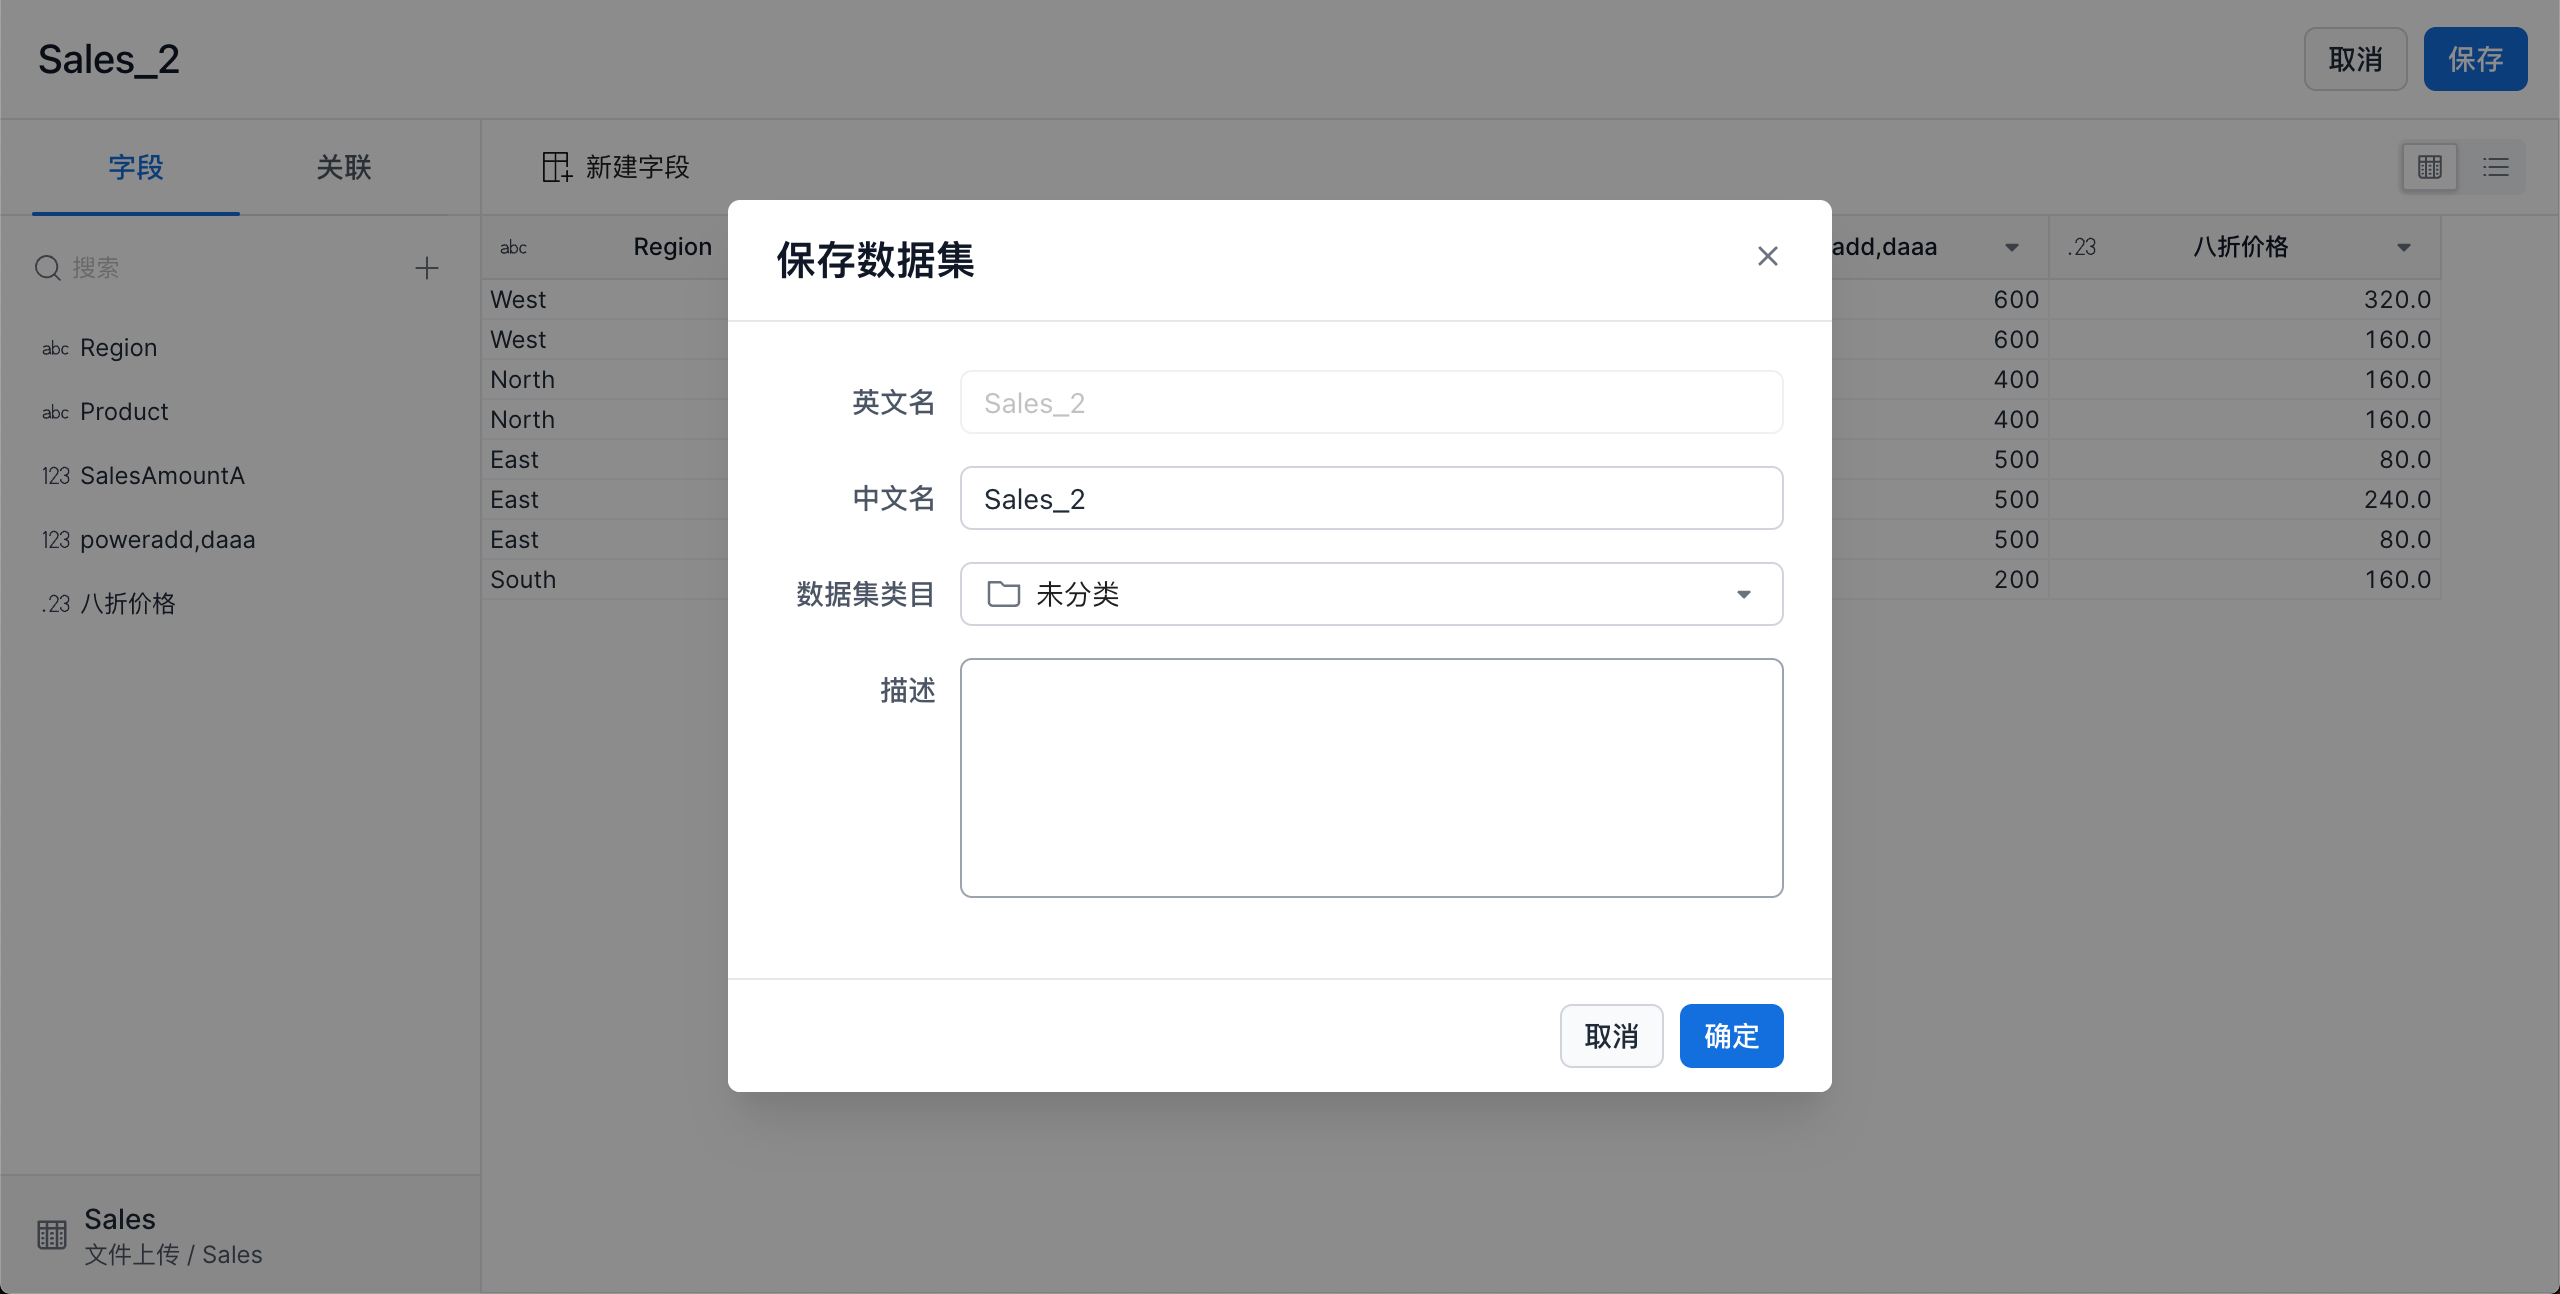Click the search magnifier icon

tap(48, 268)
